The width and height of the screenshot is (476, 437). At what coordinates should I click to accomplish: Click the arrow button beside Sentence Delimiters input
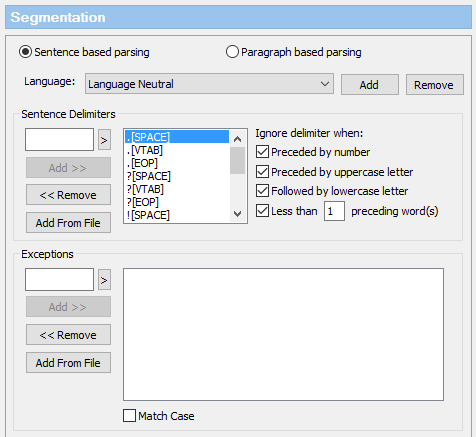tap(104, 140)
